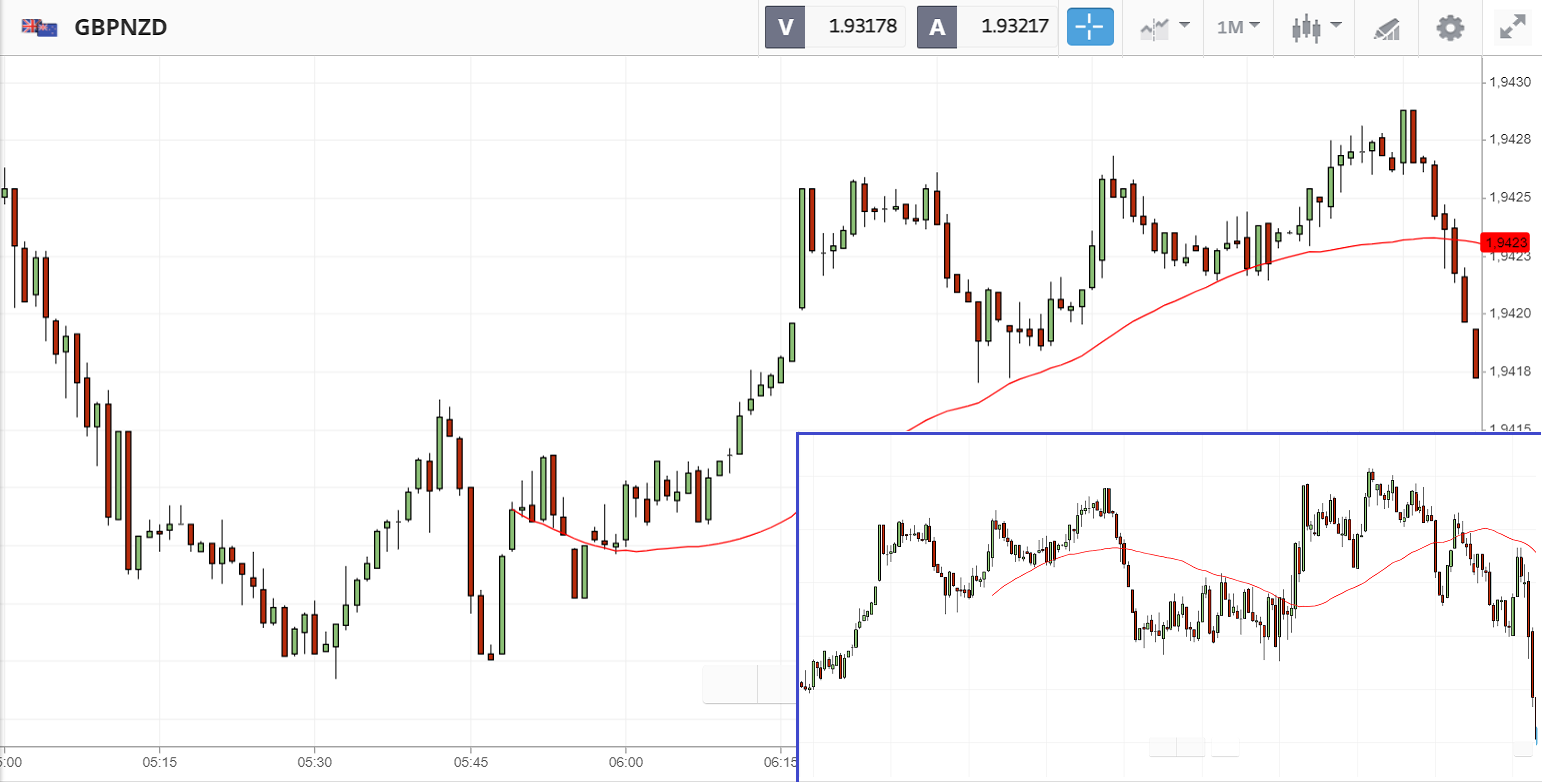Image resolution: width=1542 pixels, height=782 pixels.
Task: Click the 06:00 time axis label
Action: (625, 762)
